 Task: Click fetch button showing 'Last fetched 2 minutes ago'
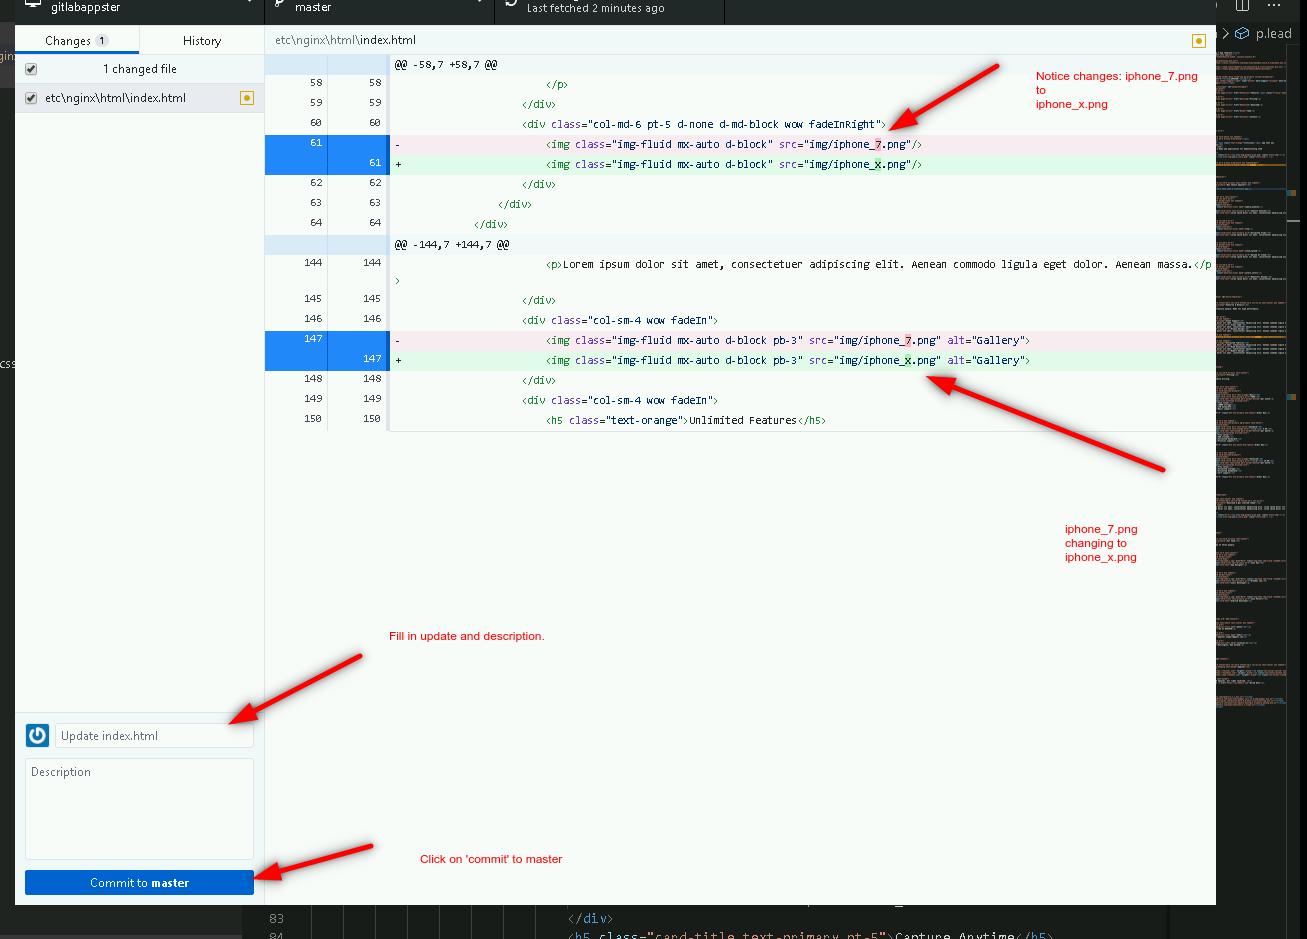(x=610, y=8)
